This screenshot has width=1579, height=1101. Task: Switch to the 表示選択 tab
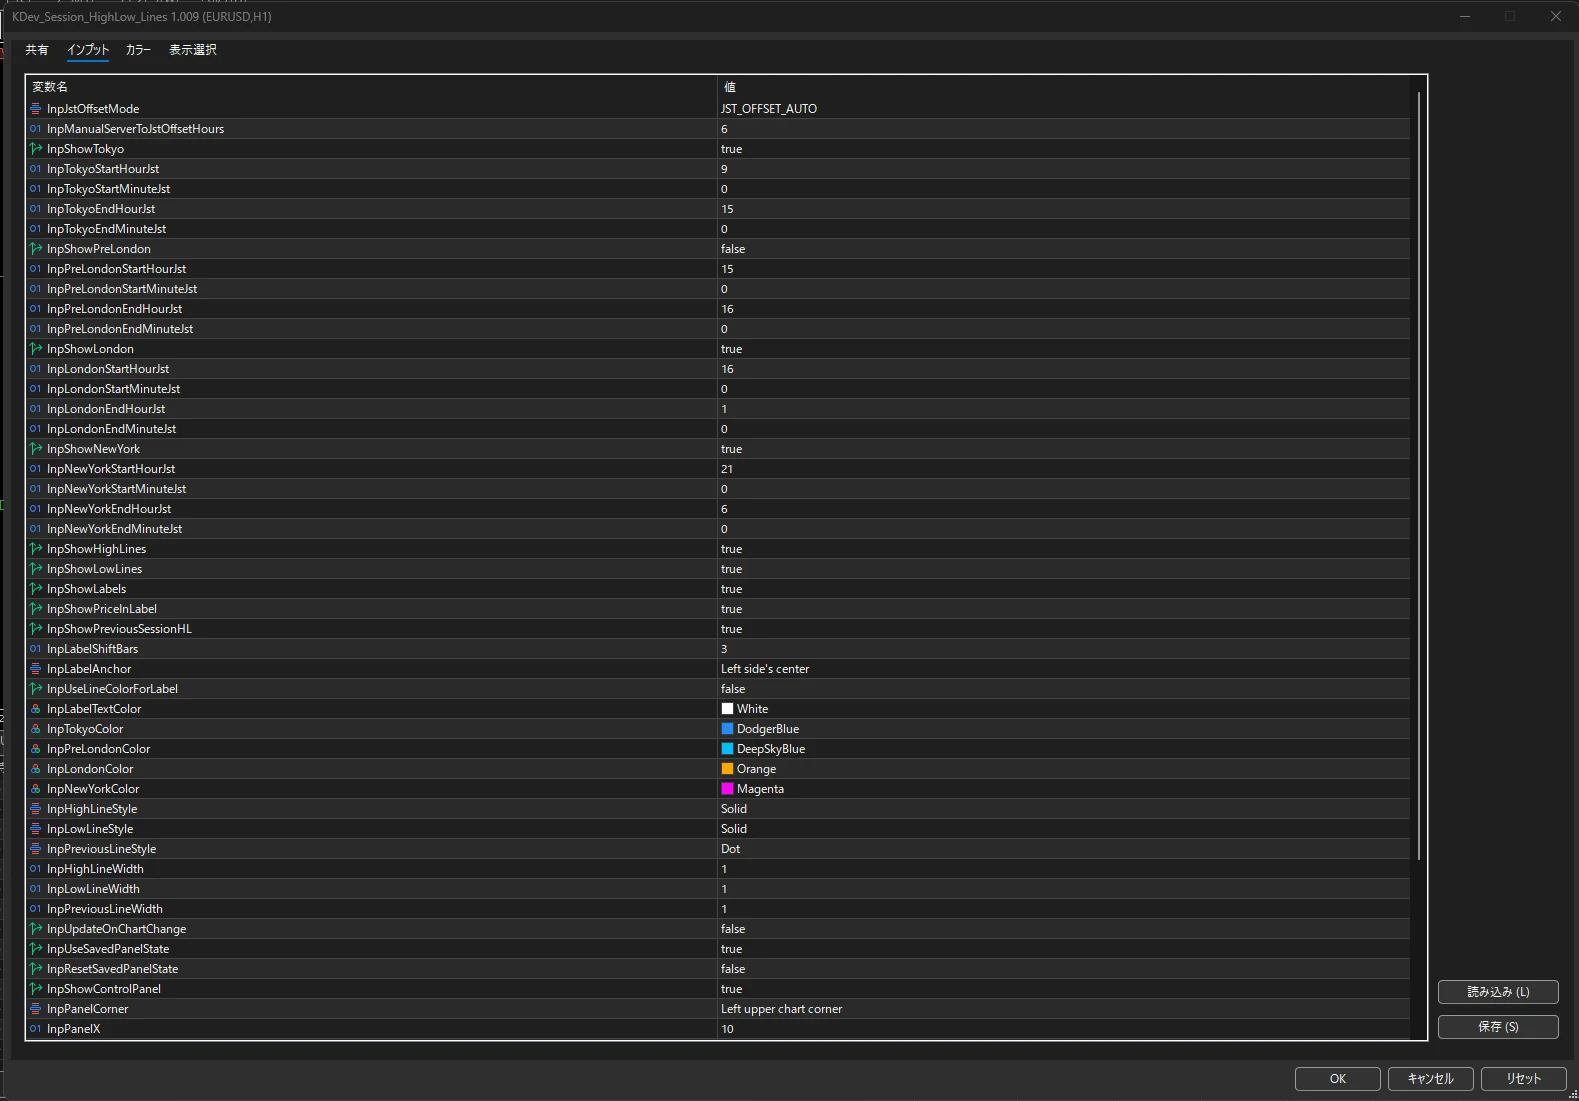(x=193, y=50)
